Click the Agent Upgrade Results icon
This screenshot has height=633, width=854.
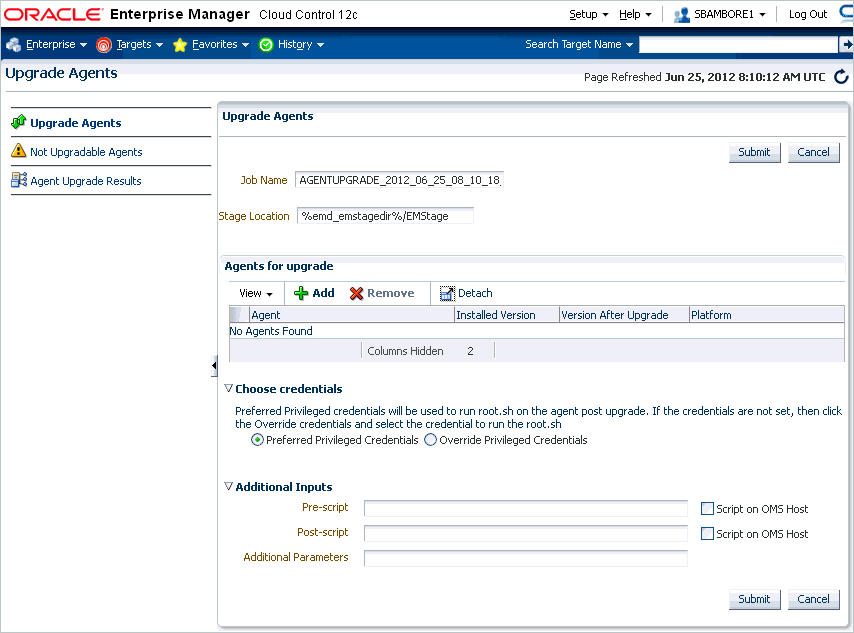click(x=19, y=180)
